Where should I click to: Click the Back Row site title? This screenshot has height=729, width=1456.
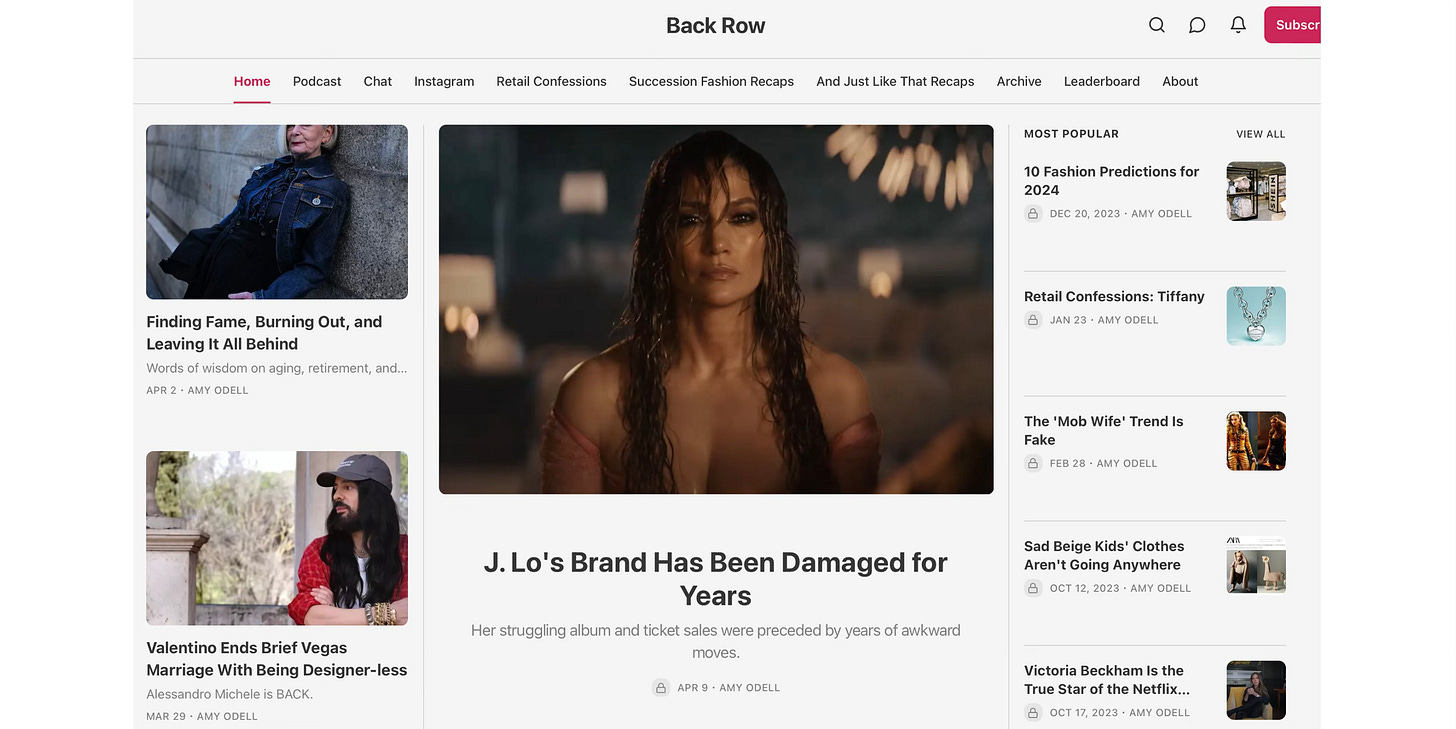click(x=716, y=26)
